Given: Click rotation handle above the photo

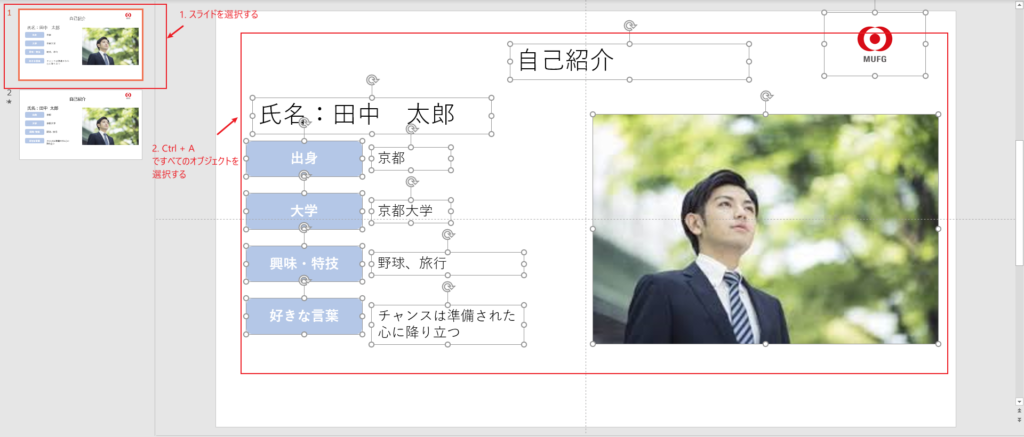Looking at the screenshot, I should coord(766,96).
